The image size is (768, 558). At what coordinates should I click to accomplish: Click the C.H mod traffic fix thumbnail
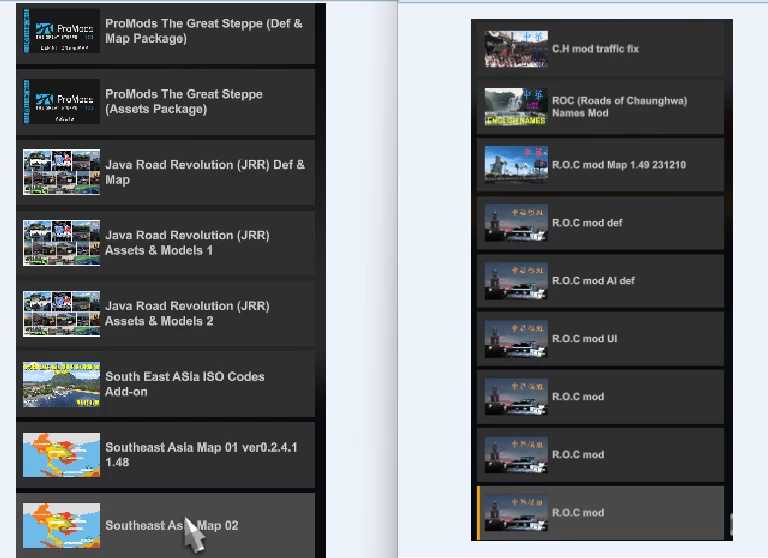coord(516,49)
